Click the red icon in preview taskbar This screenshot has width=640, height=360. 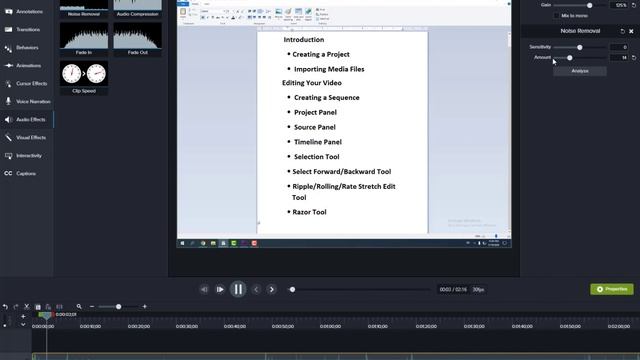254,243
